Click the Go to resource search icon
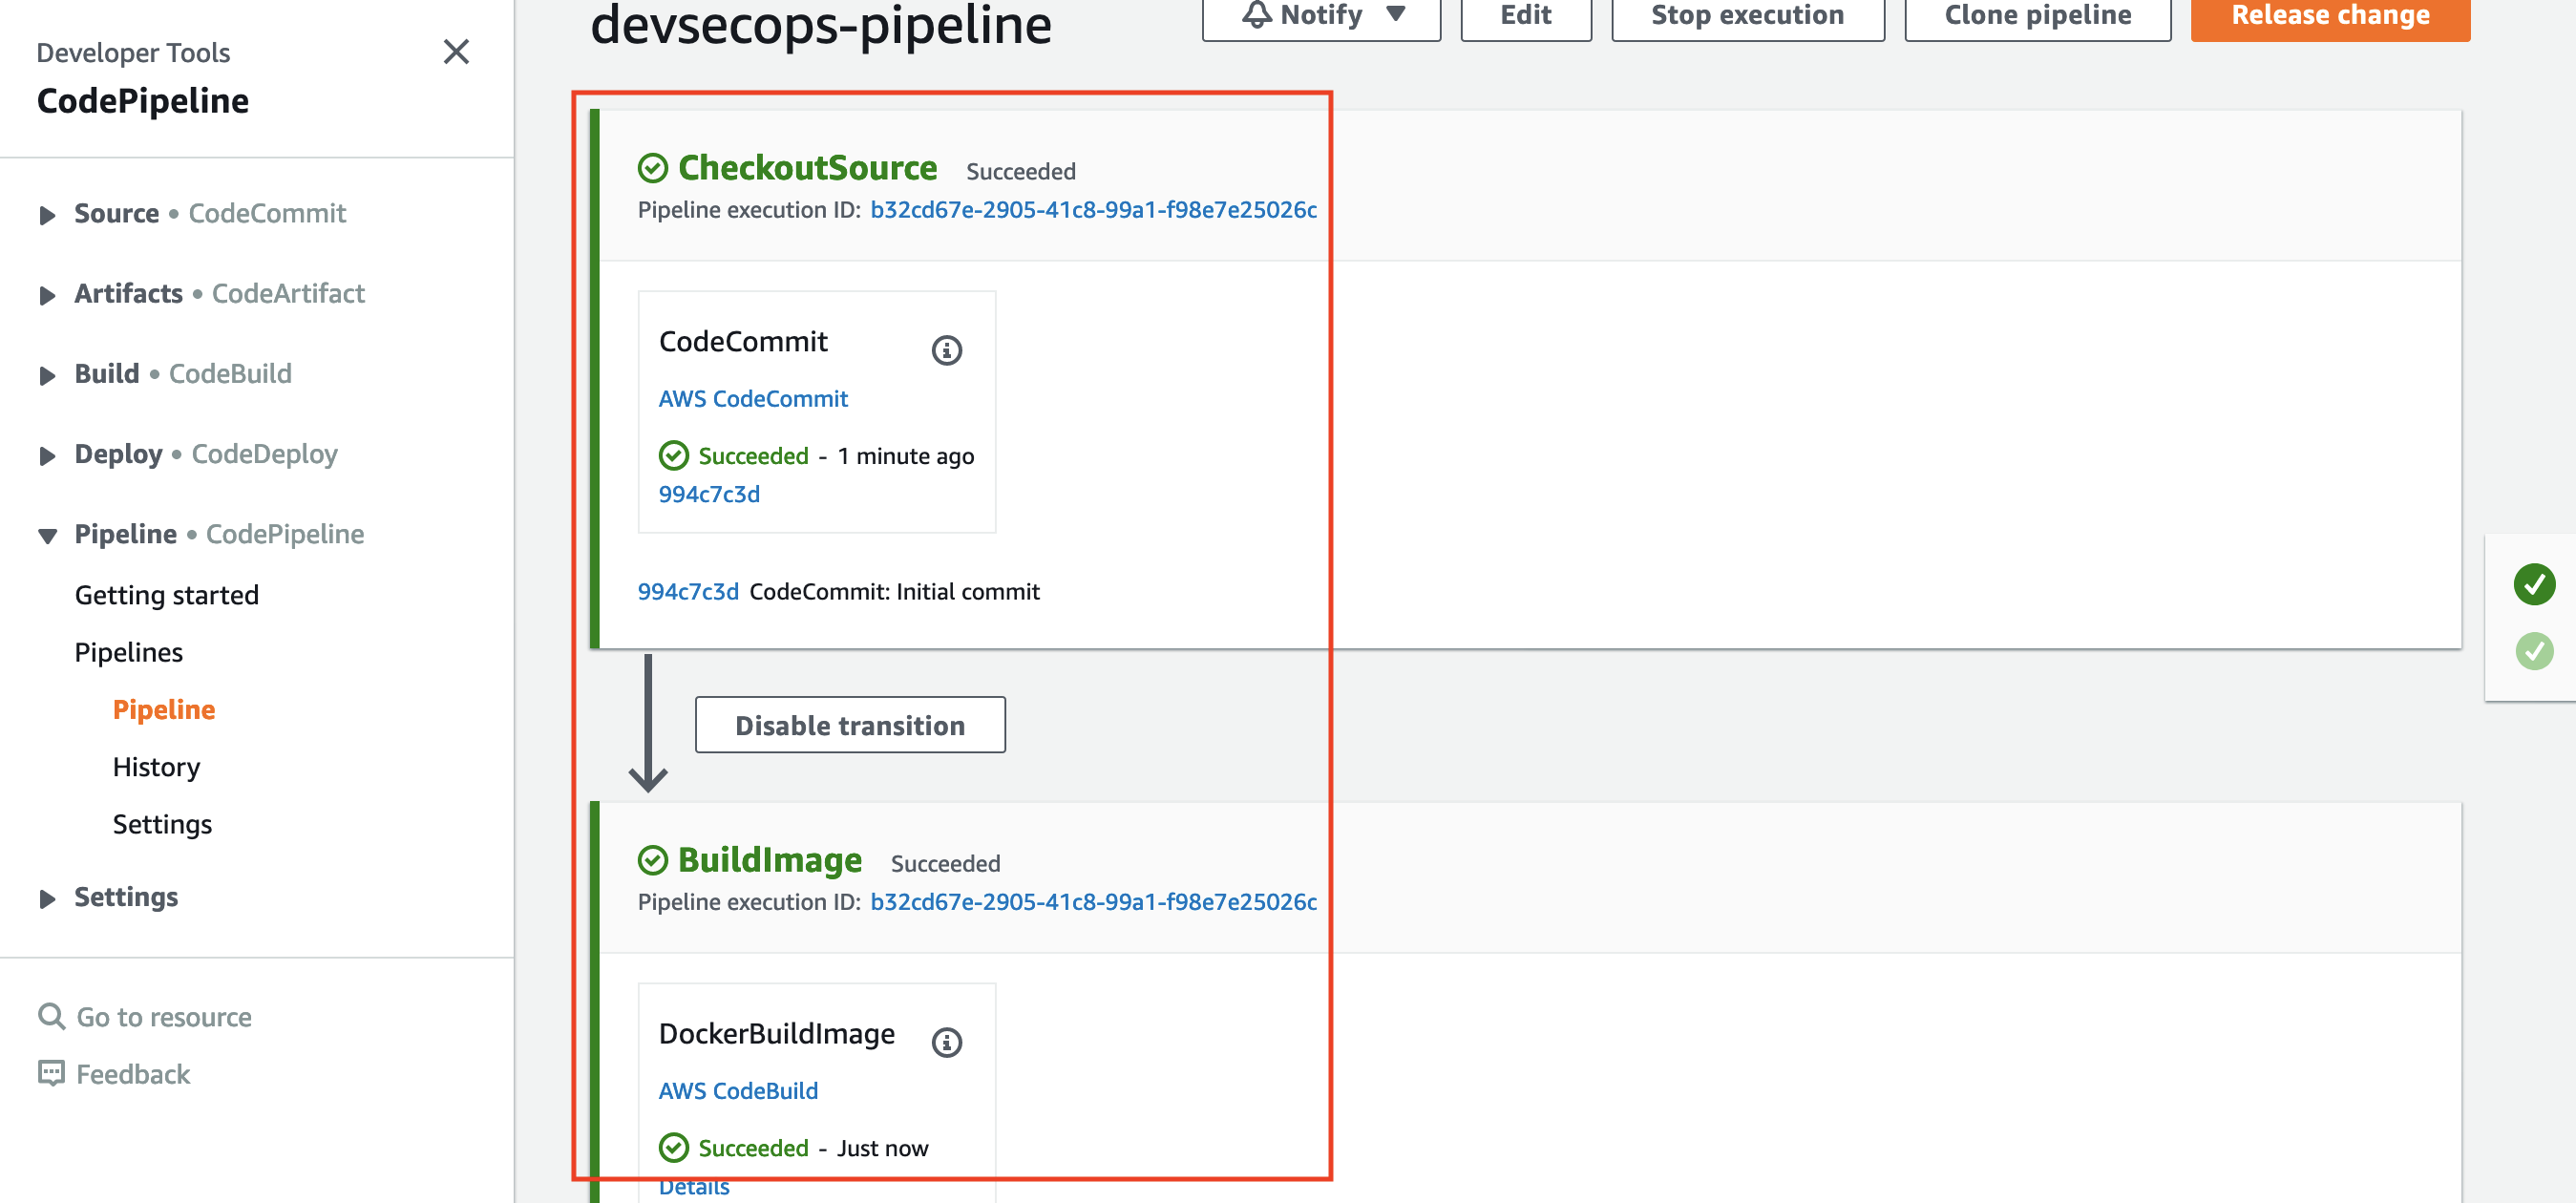2576x1203 pixels. click(x=51, y=1016)
